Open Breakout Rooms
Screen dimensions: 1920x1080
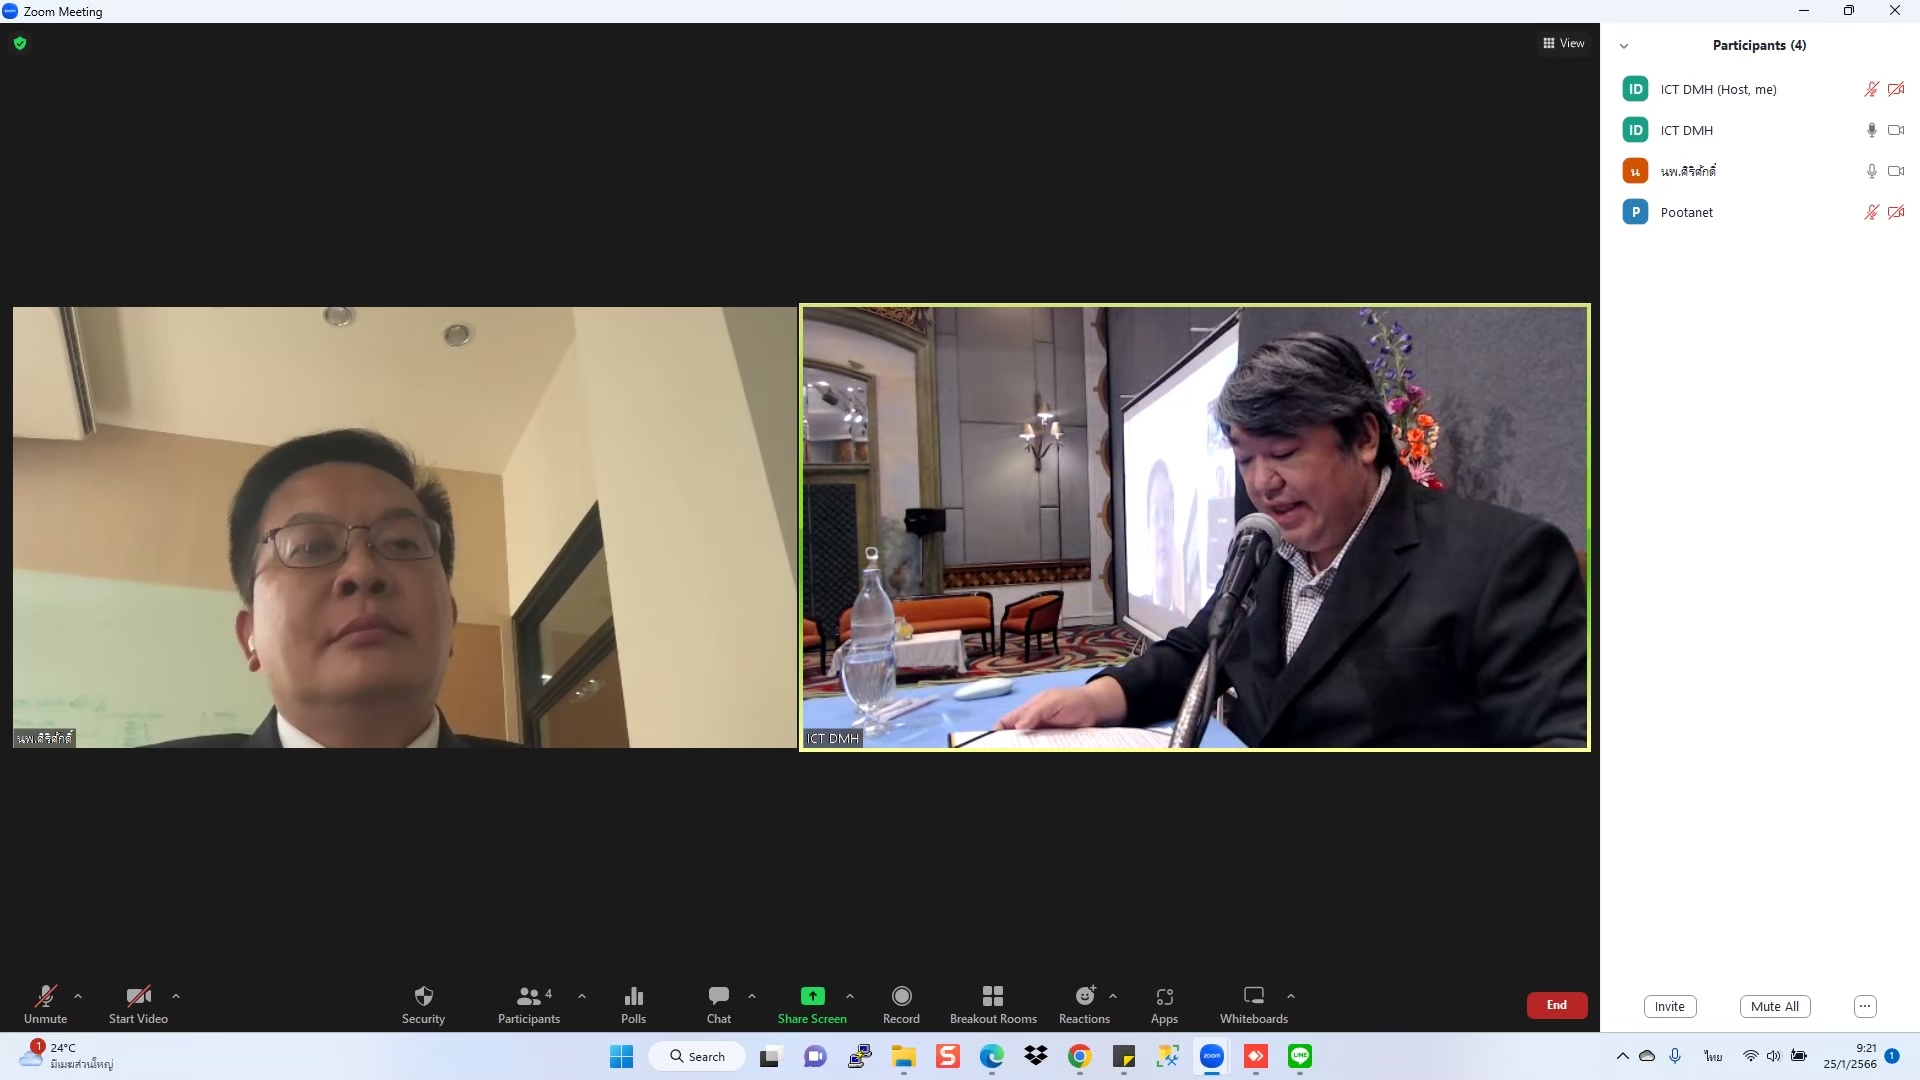coord(992,1003)
